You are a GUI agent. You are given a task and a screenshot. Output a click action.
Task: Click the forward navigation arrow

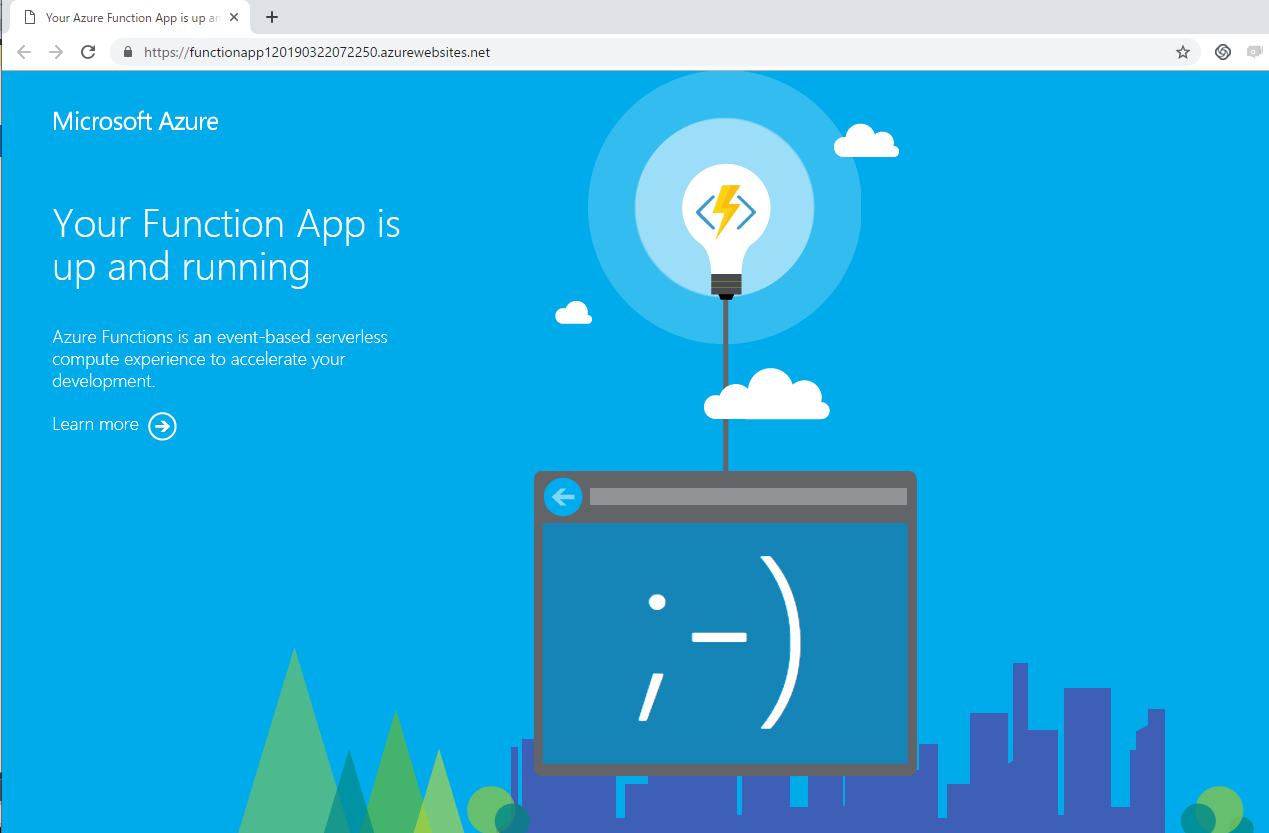(55, 51)
